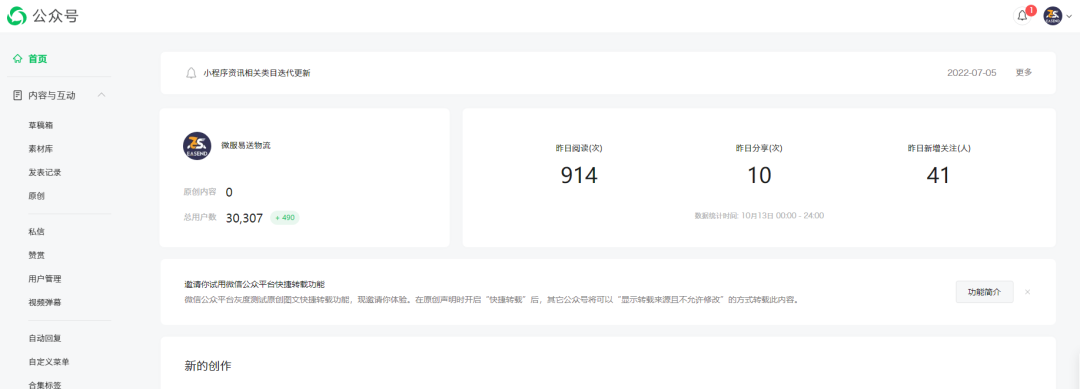Viewport: 1080px width, 389px height.
Task: Open 自动回复 in the sidebar
Action: point(44,338)
